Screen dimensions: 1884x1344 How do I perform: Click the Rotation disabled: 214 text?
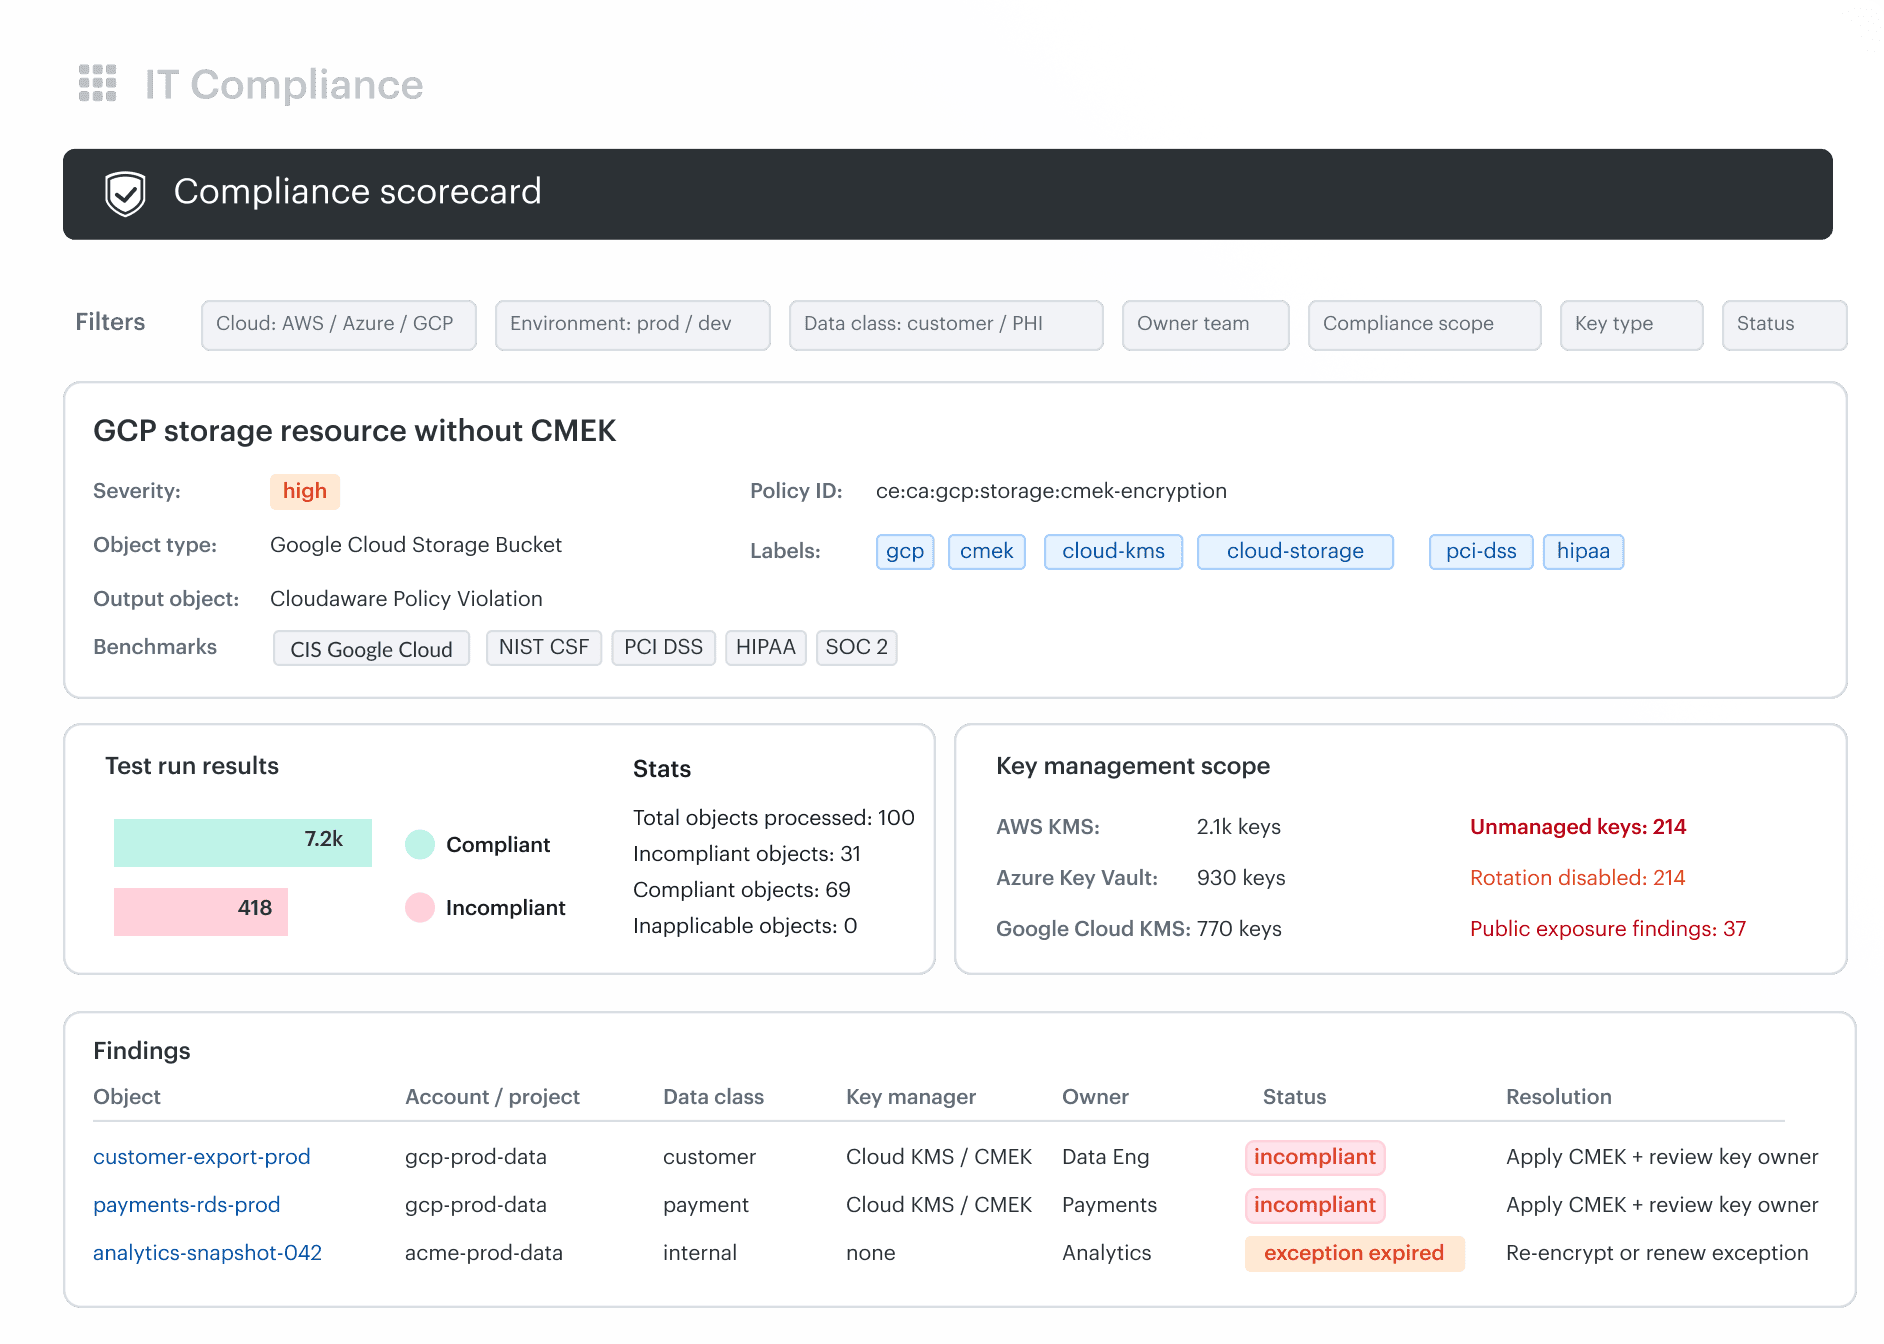pyautogui.click(x=1578, y=878)
